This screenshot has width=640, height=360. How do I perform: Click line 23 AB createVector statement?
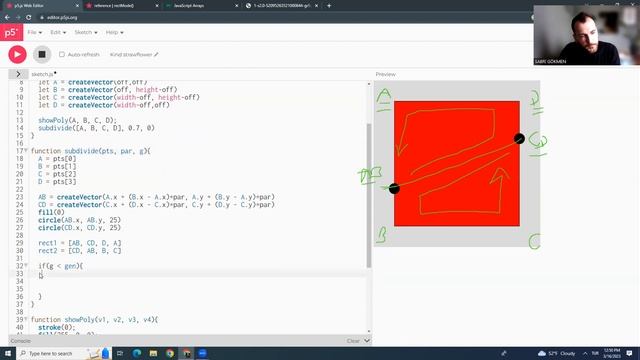point(156,197)
